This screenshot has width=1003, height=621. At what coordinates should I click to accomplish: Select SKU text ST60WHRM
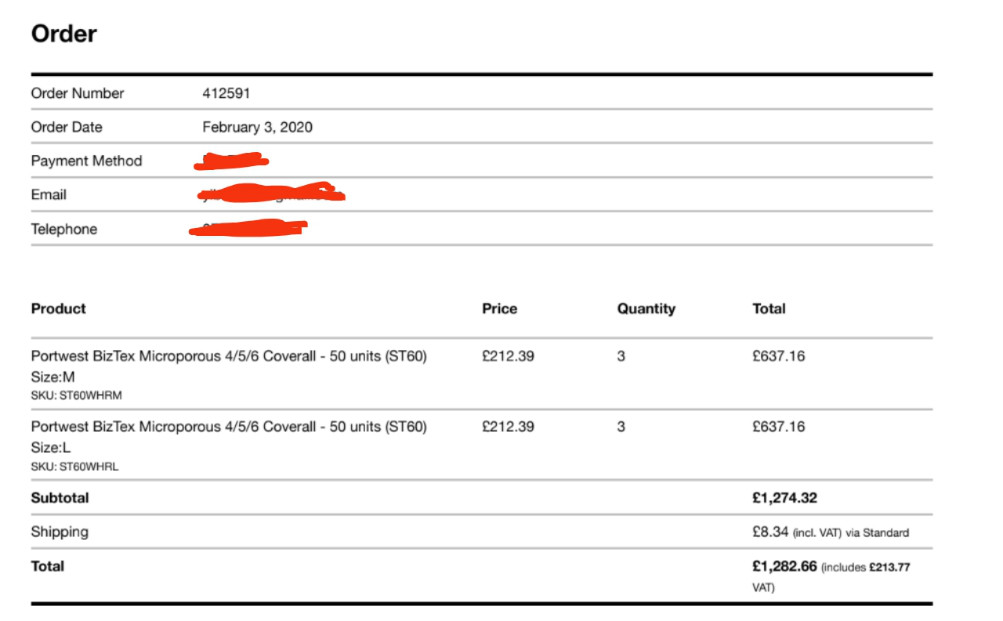point(76,395)
